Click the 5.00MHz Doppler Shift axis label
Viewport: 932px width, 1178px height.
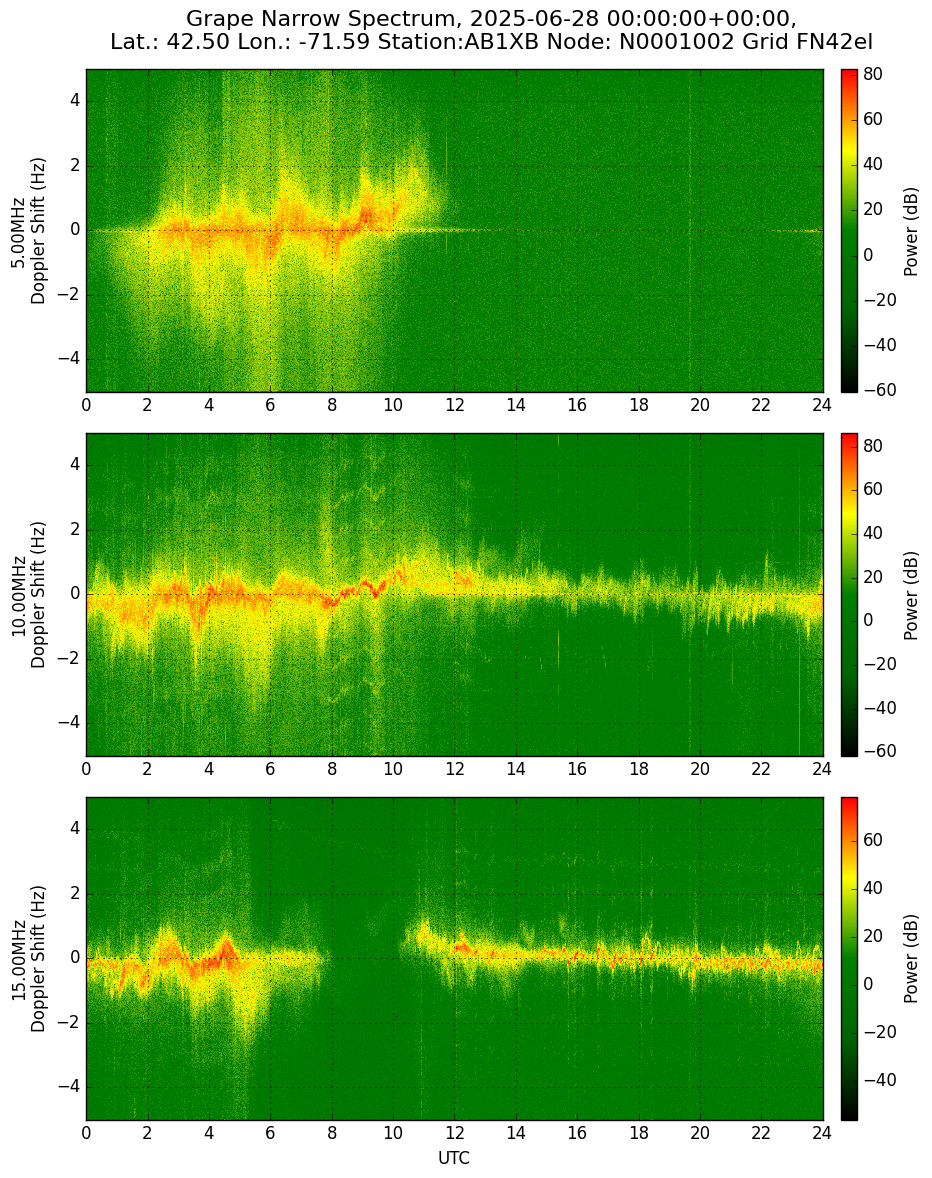coord(29,231)
